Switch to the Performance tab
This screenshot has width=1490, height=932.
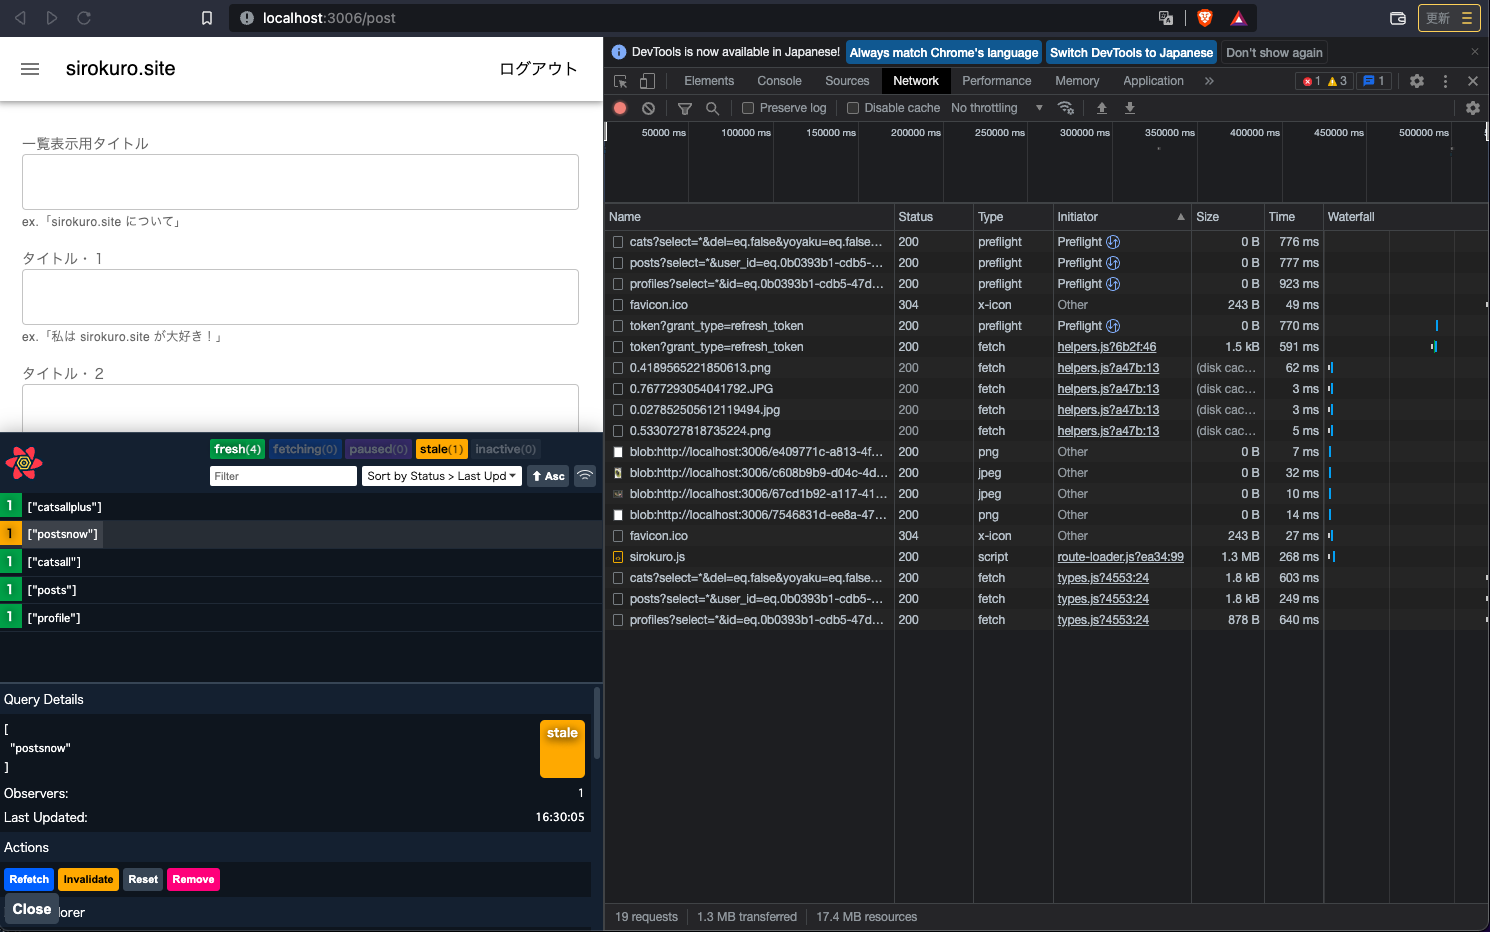pyautogui.click(x=996, y=81)
